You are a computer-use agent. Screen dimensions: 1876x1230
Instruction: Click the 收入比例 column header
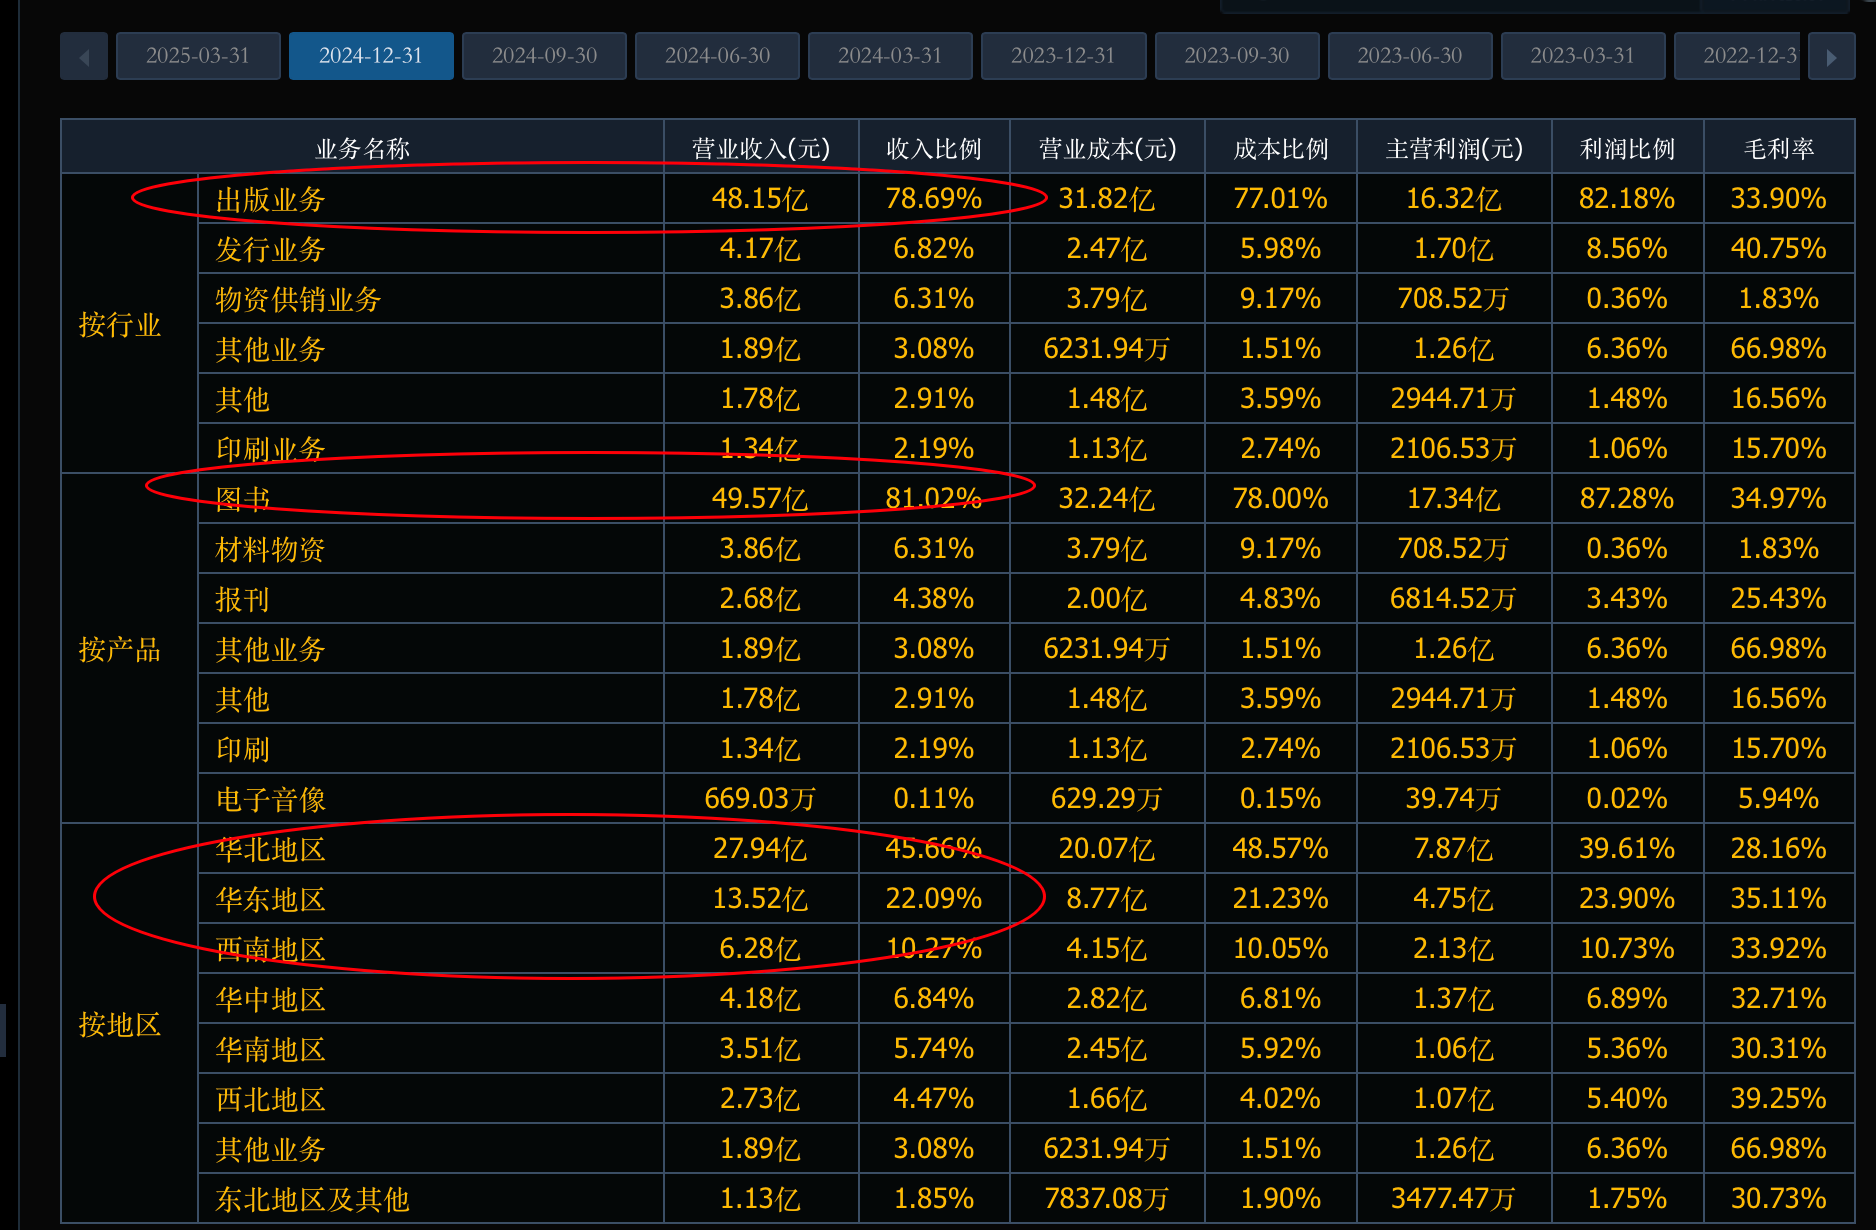[x=934, y=149]
